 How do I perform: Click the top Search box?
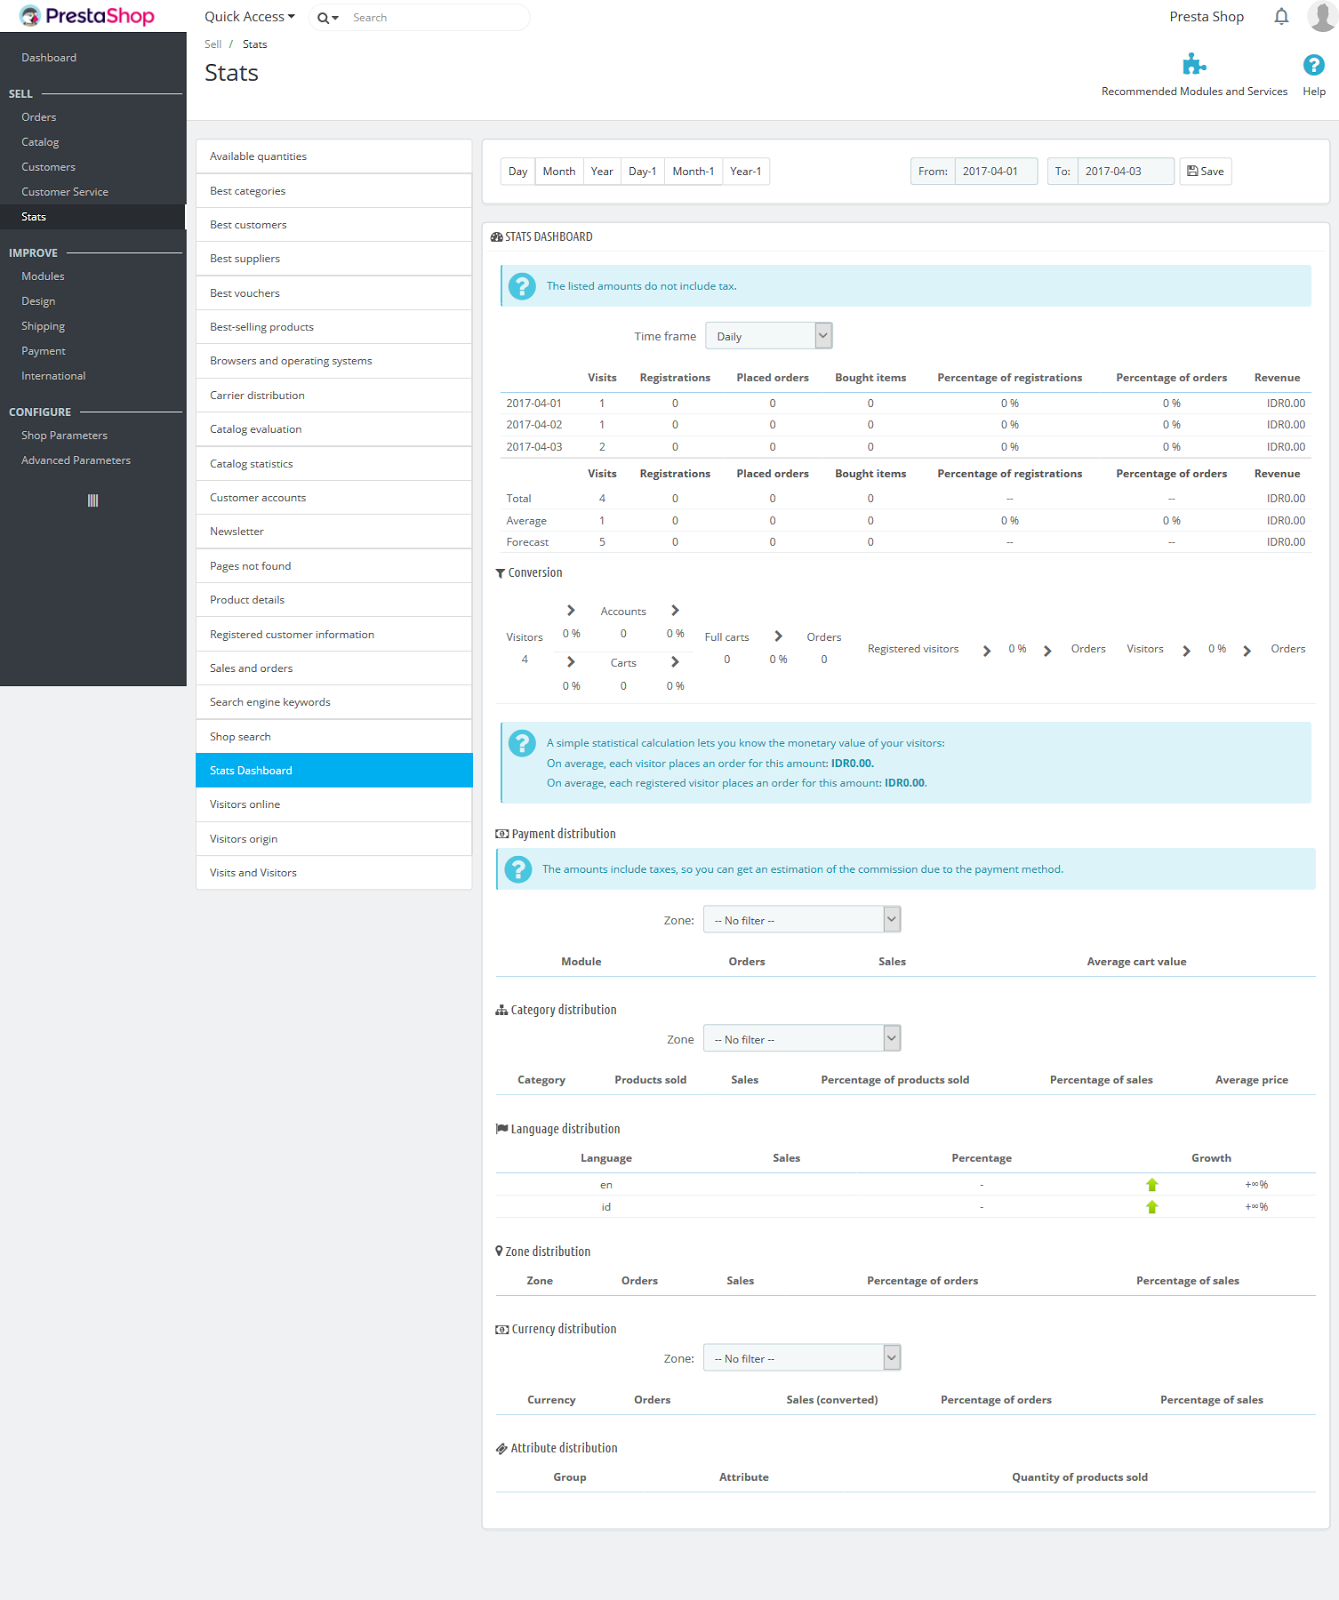click(x=436, y=18)
